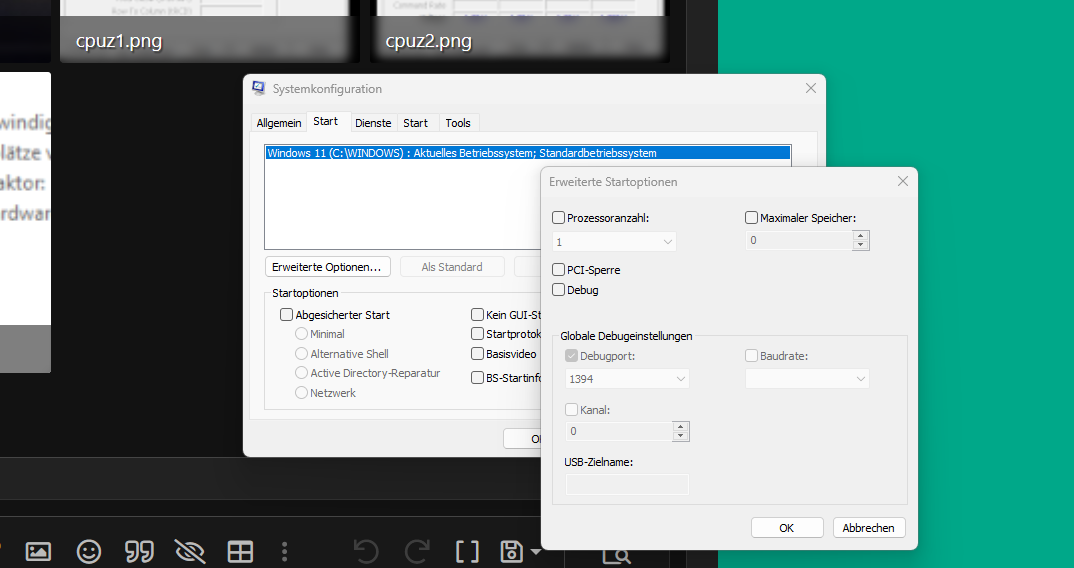Insert a quote with the quotation marks icon
Screen dimensions: 1074x568
point(139,552)
